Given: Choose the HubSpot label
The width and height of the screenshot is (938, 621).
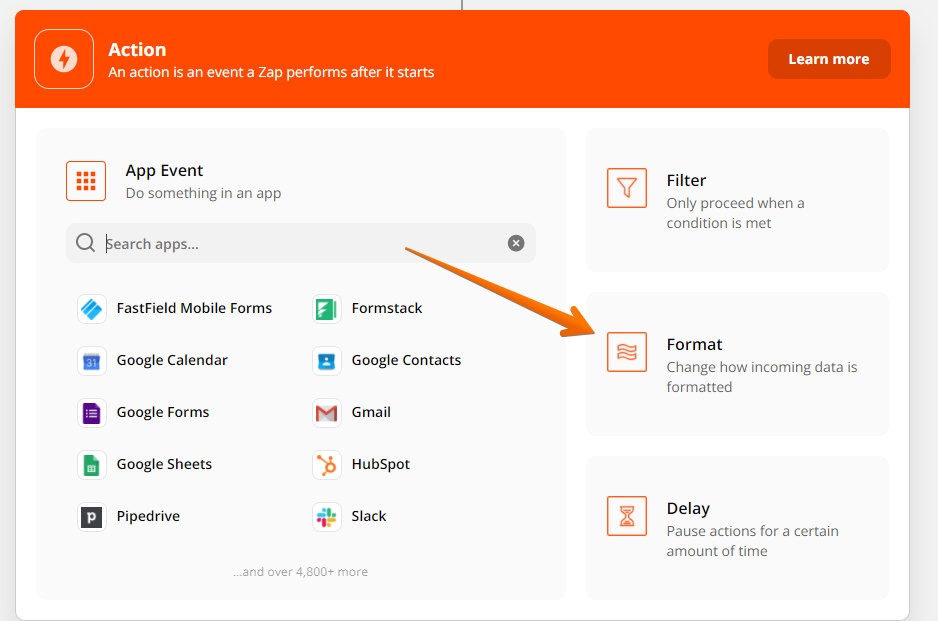Looking at the screenshot, I should pyautogui.click(x=380, y=464).
